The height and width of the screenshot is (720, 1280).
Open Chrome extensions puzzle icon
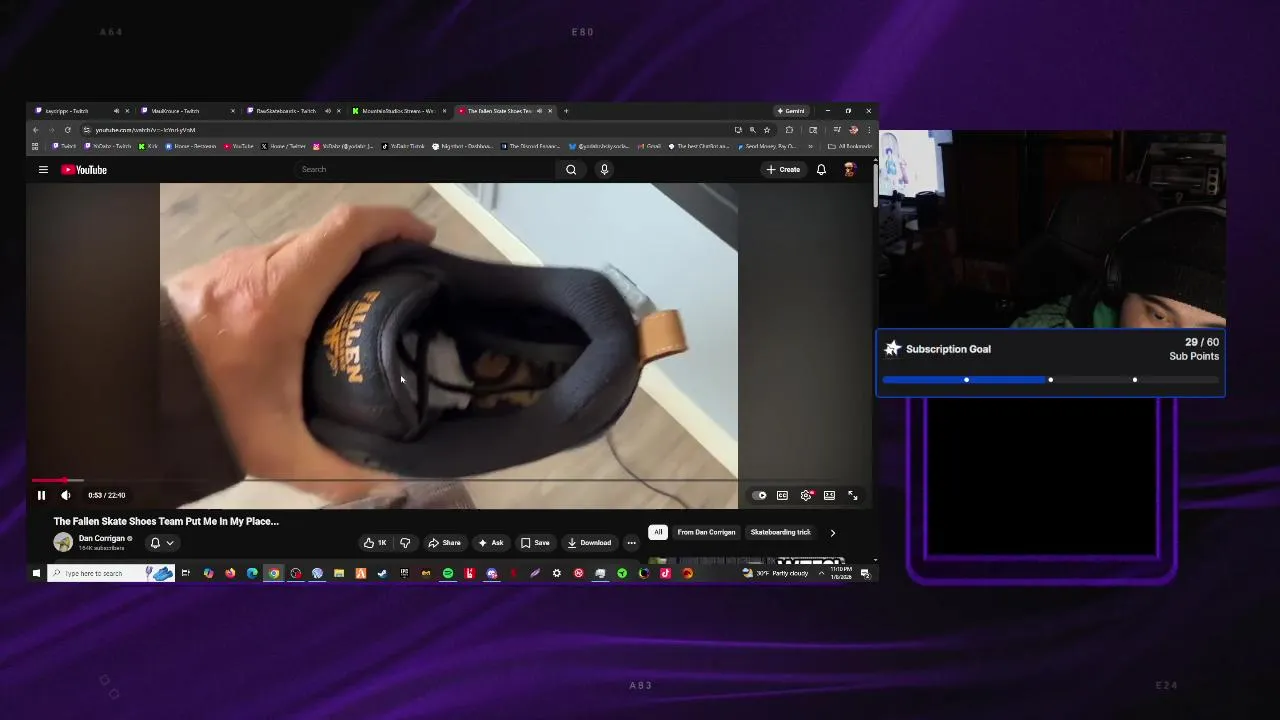[789, 130]
